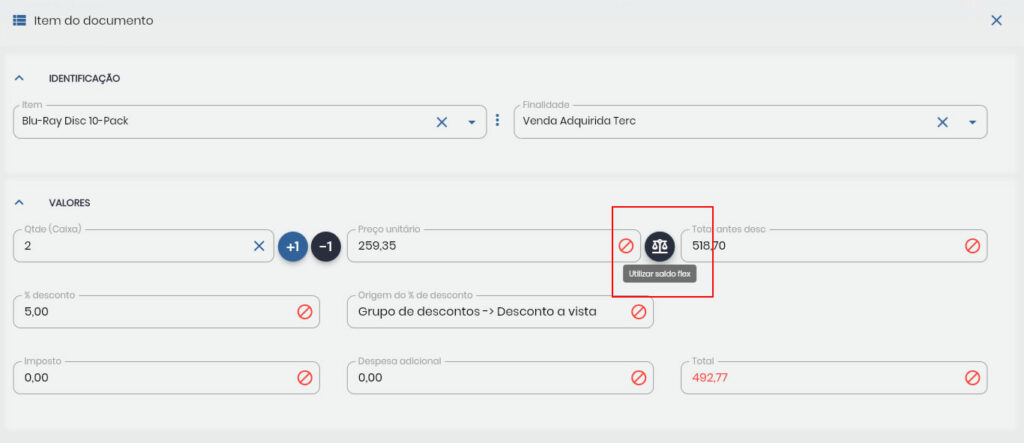Open the three-dot menu next to Item
The width and height of the screenshot is (1024, 443).
coord(497,121)
